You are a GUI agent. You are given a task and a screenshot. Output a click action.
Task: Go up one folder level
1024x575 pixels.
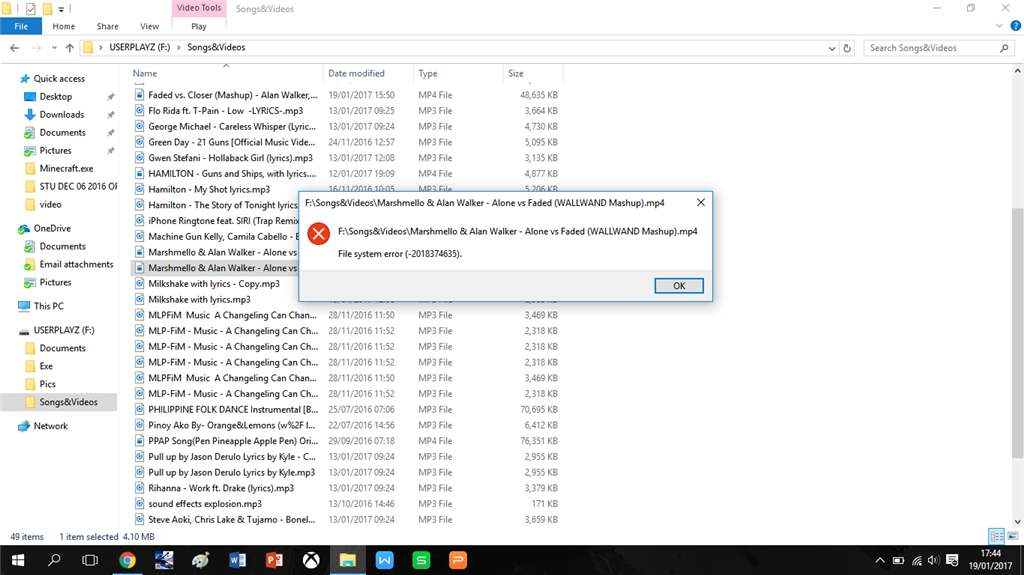pyautogui.click(x=69, y=48)
